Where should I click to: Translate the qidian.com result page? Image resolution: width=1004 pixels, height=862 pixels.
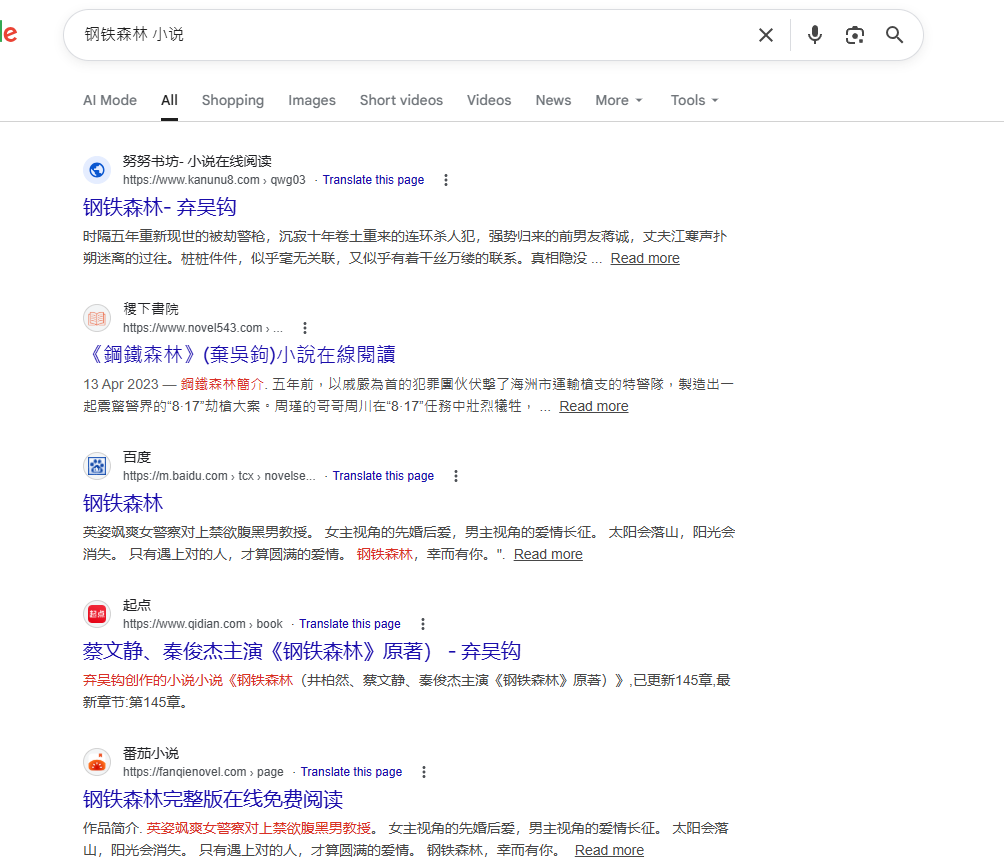click(350, 624)
